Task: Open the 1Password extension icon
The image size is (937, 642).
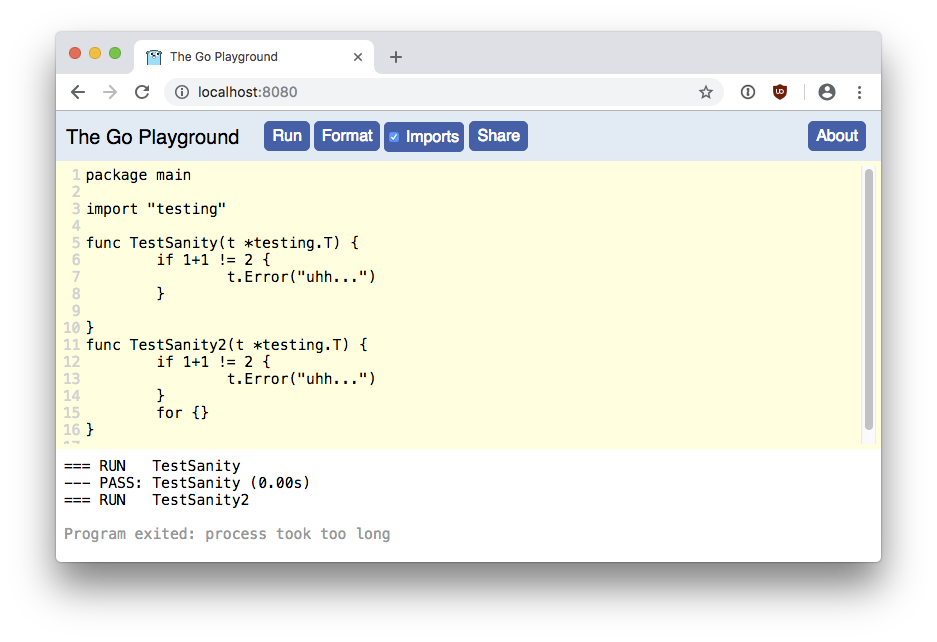Action: point(748,92)
